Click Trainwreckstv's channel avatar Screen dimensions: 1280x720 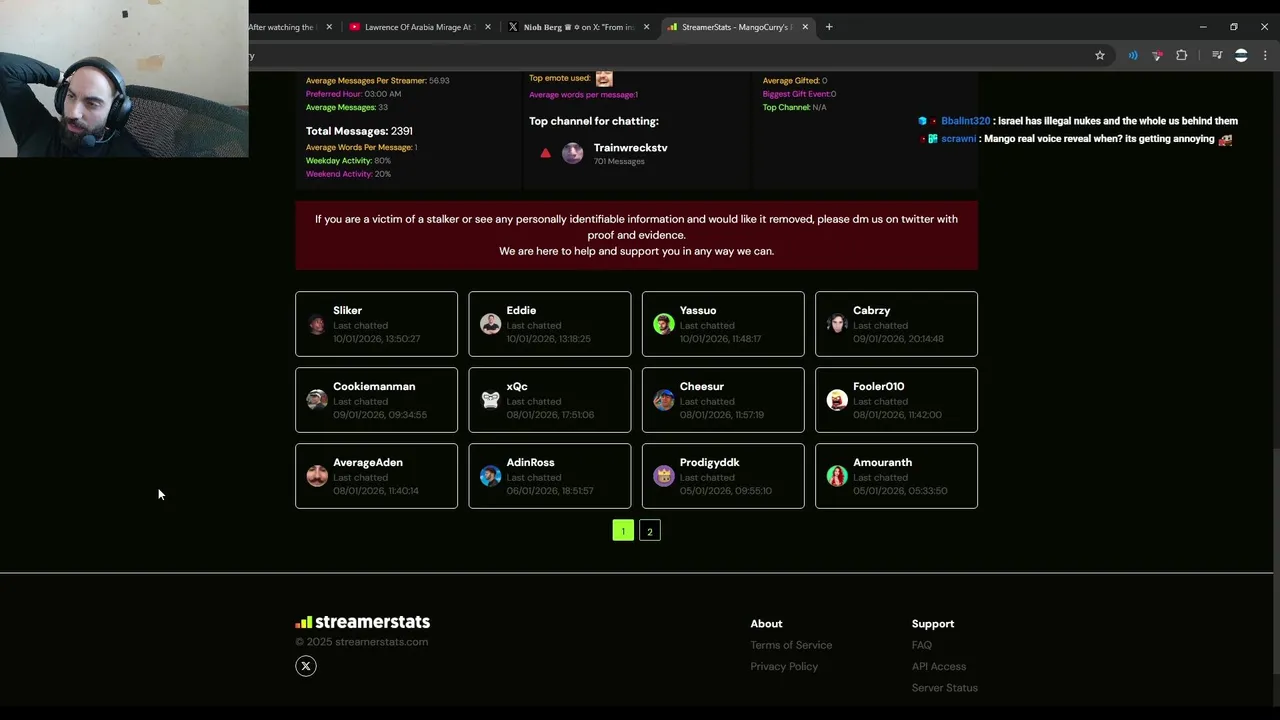[x=572, y=153]
